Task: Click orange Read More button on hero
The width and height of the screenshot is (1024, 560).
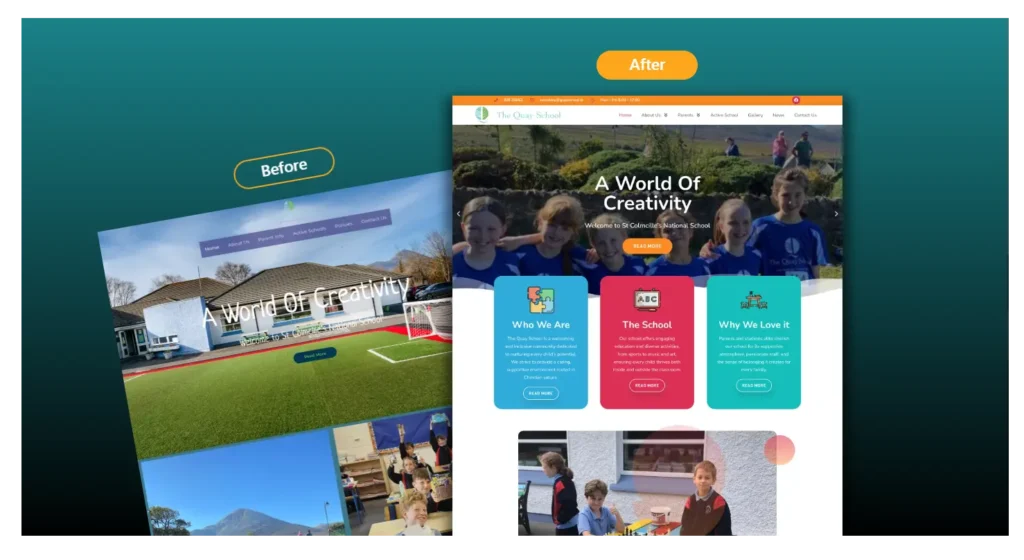Action: 647,246
